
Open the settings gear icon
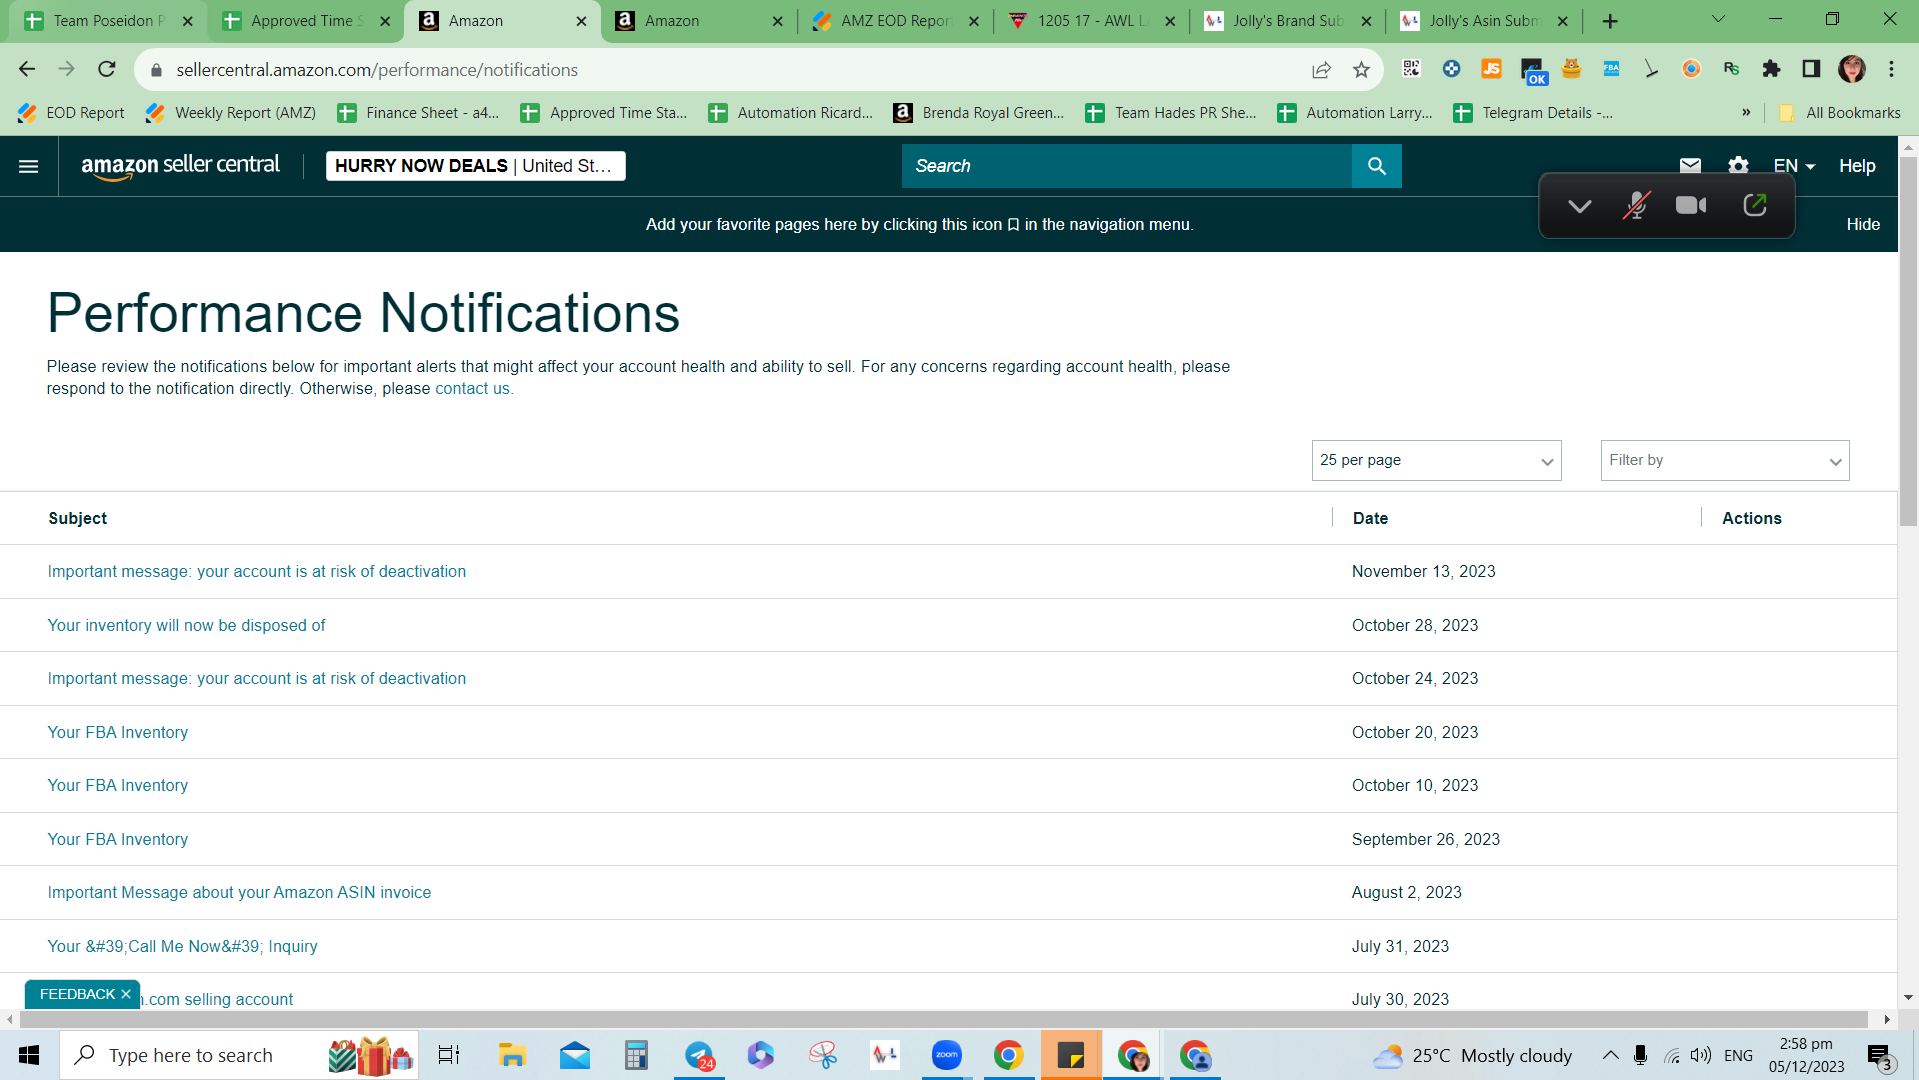pos(1738,166)
